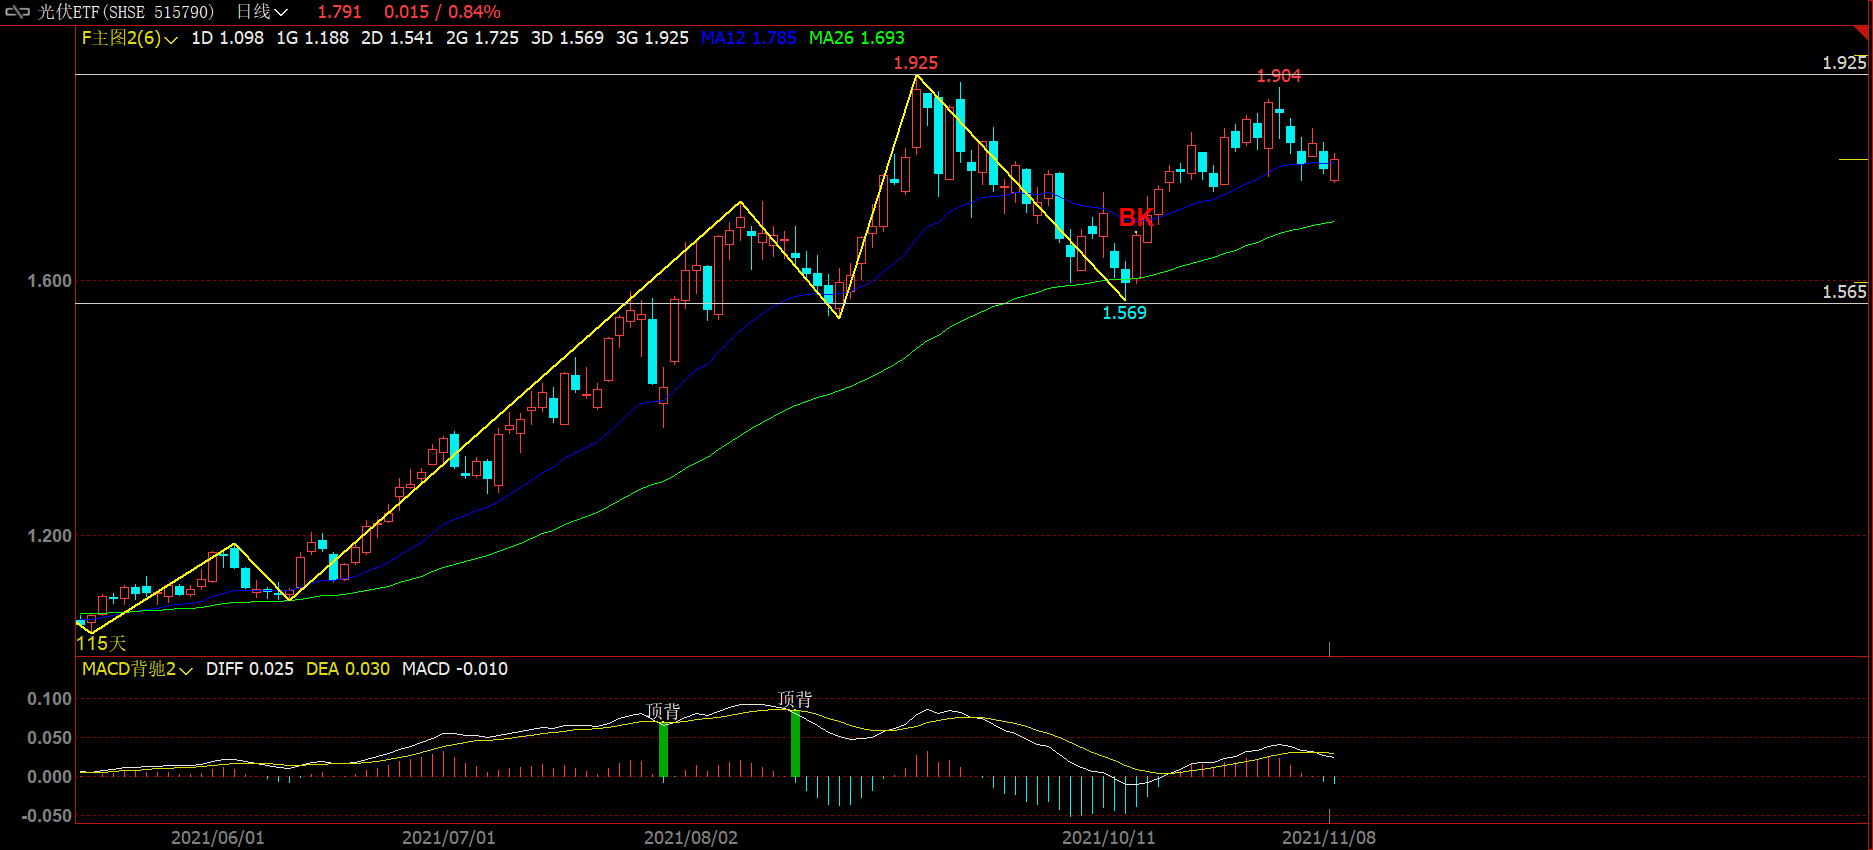Click the -0.050 MACD axis label
The image size is (1873, 850).
[47, 816]
